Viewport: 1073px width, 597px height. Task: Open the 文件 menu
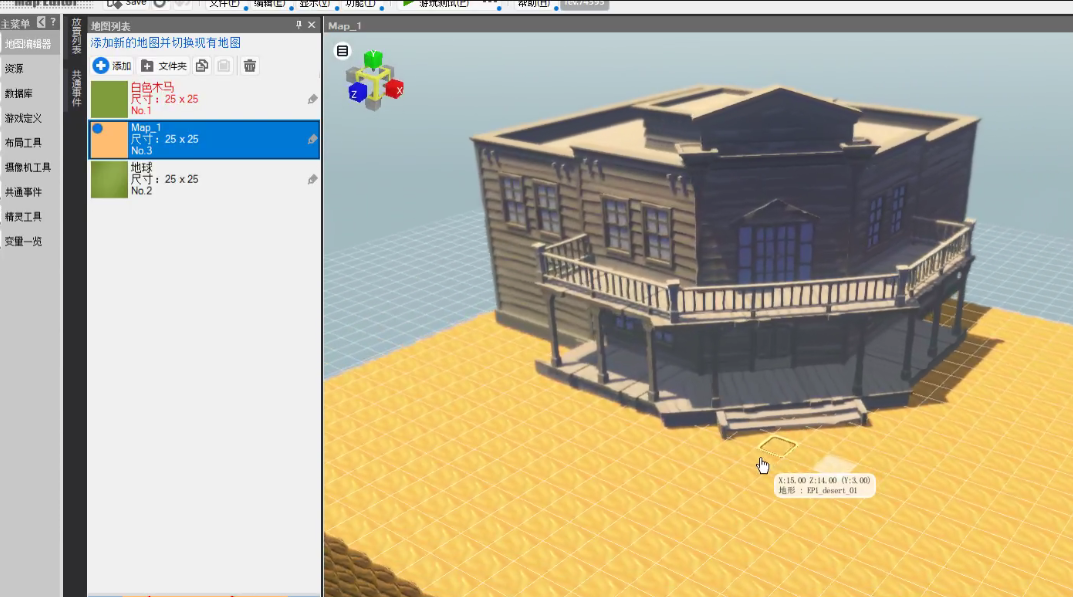[224, 3]
